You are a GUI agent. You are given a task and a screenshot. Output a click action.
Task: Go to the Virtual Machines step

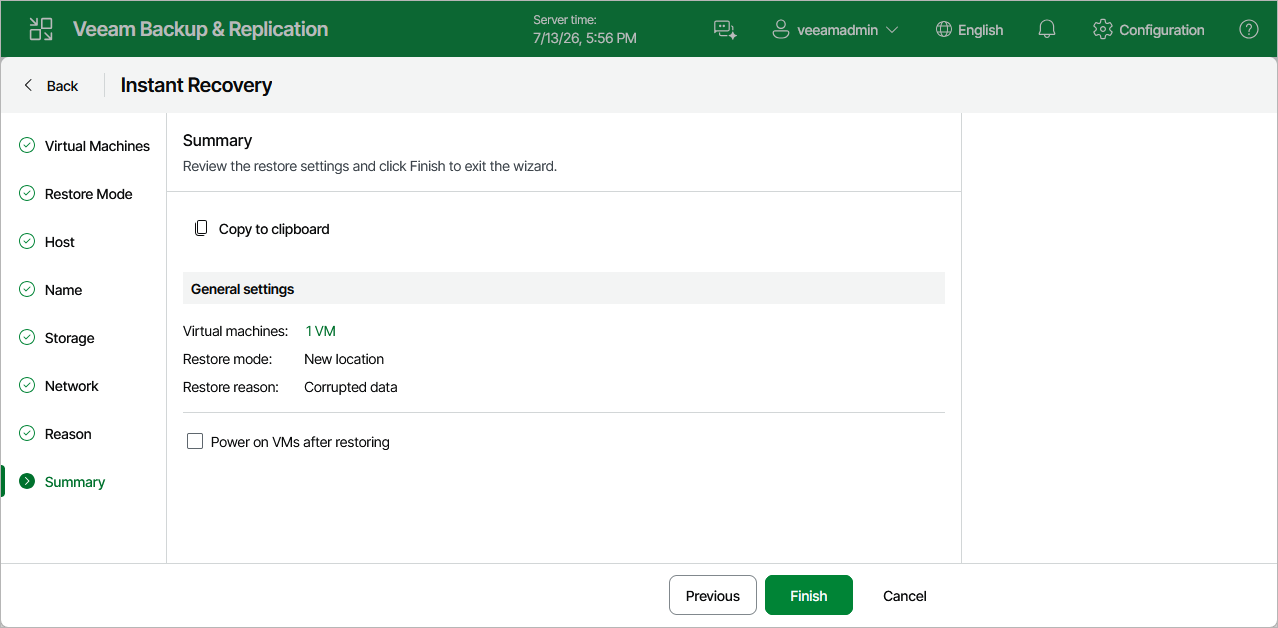click(x=97, y=146)
